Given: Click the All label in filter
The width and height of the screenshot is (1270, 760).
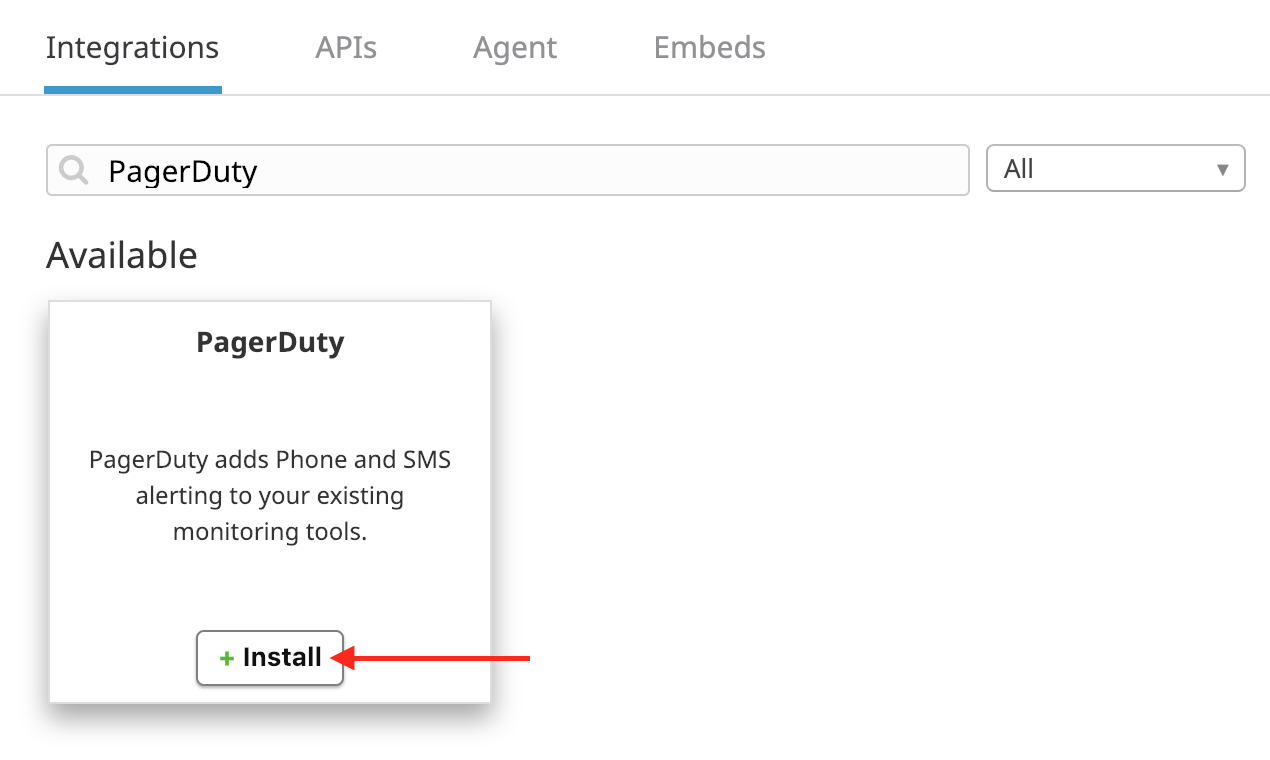Looking at the screenshot, I should click(1018, 169).
